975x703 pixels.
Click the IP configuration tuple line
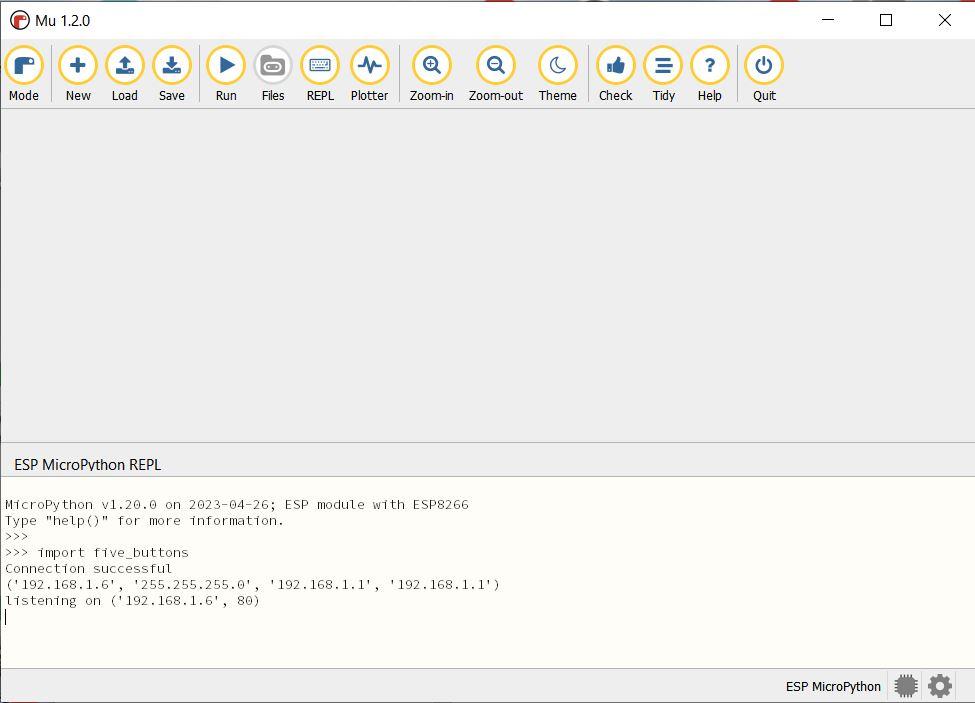[252, 584]
